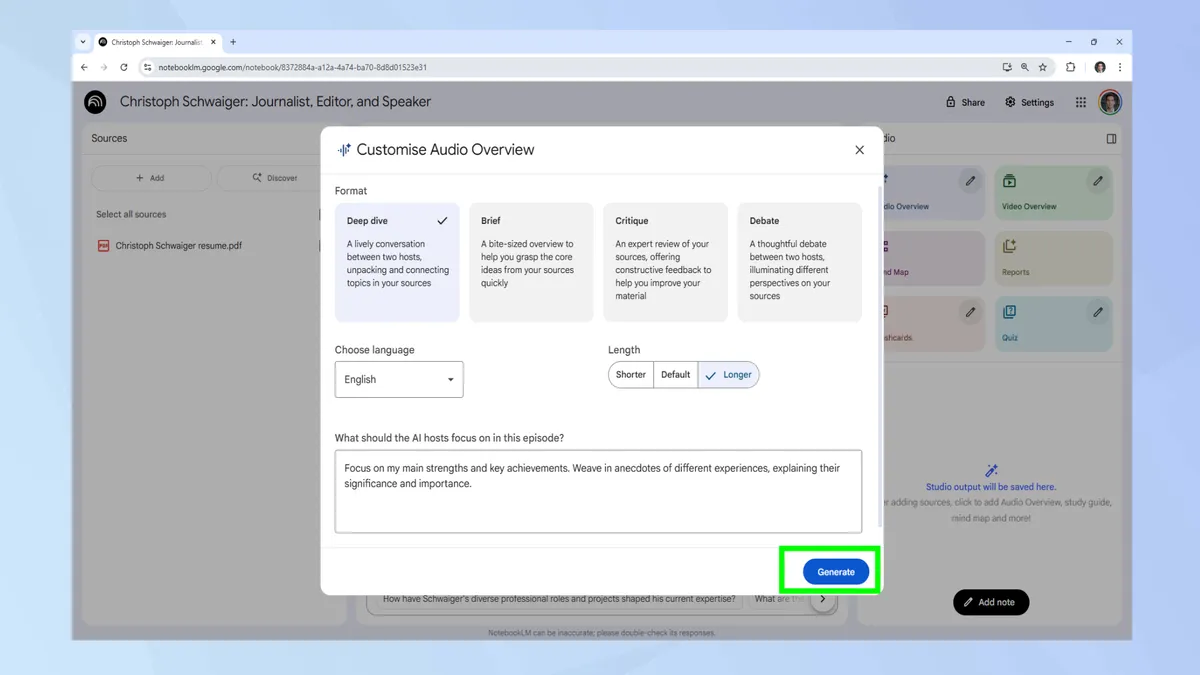Select the Default length option
The width and height of the screenshot is (1200, 675).
pyautogui.click(x=675, y=375)
